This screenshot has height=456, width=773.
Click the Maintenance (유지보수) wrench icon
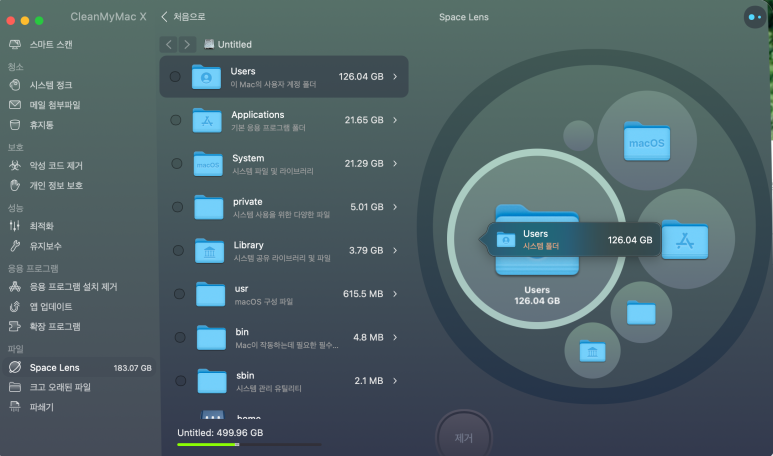15,246
